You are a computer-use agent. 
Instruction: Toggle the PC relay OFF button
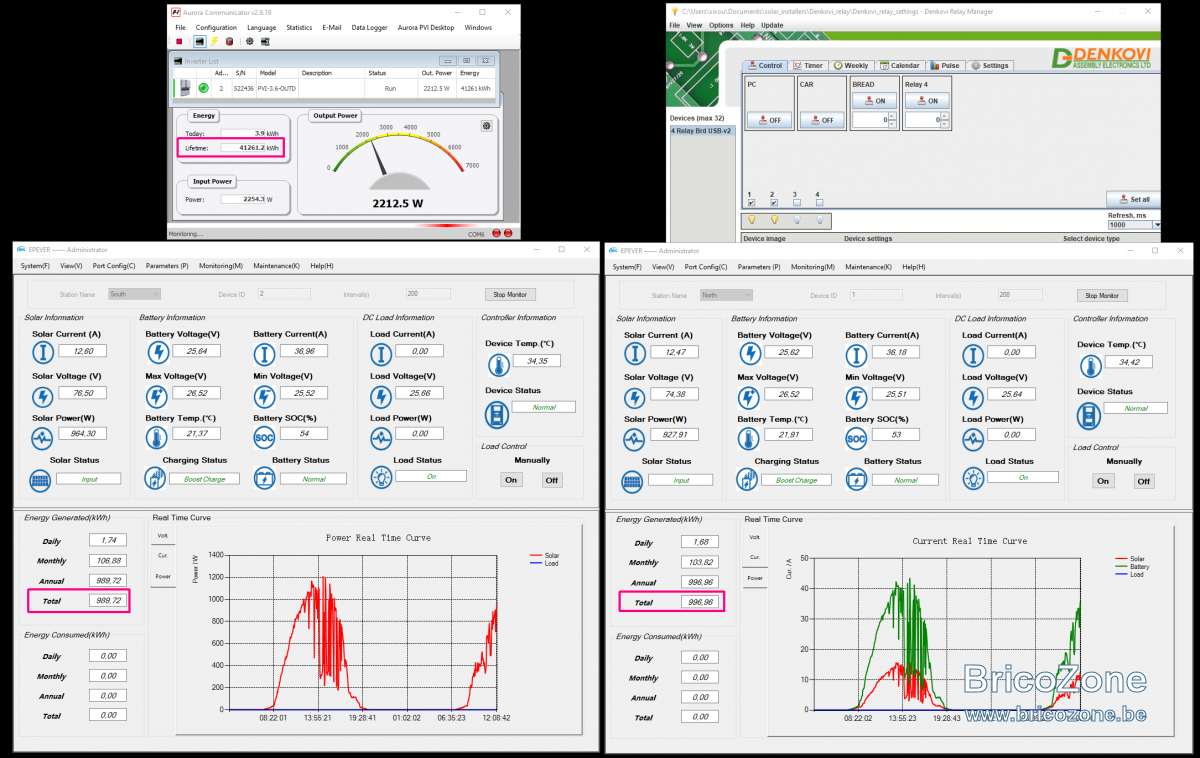(770, 120)
